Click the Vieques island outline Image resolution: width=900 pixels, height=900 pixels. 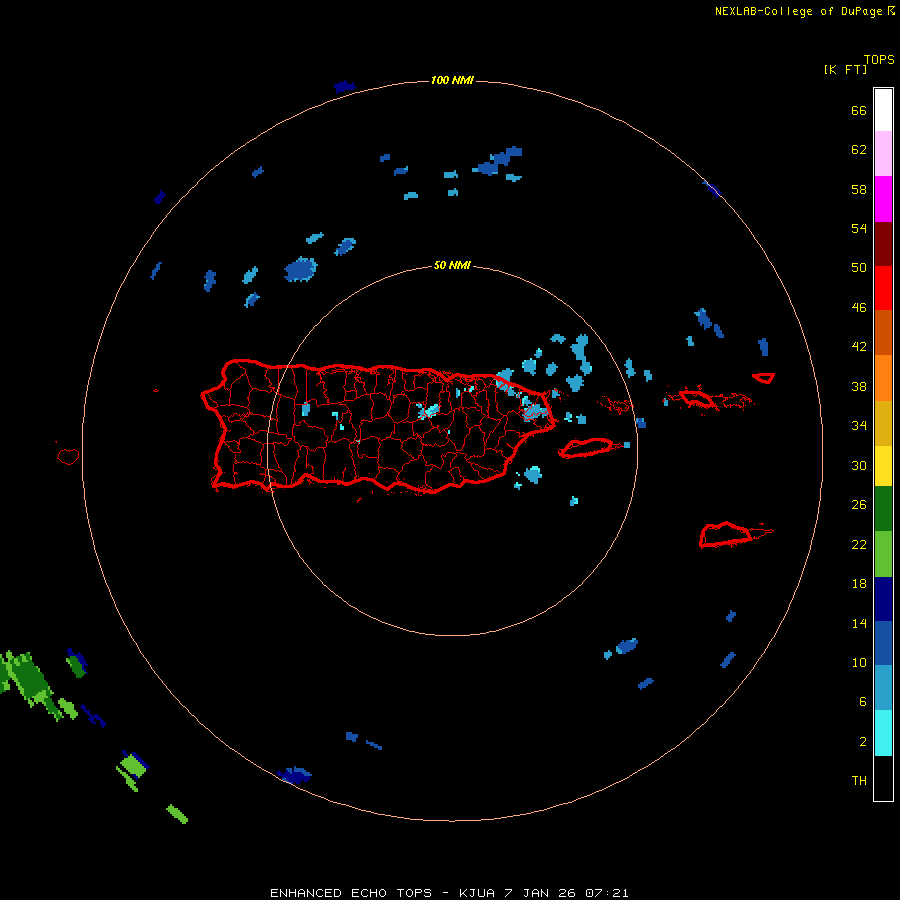(585, 447)
